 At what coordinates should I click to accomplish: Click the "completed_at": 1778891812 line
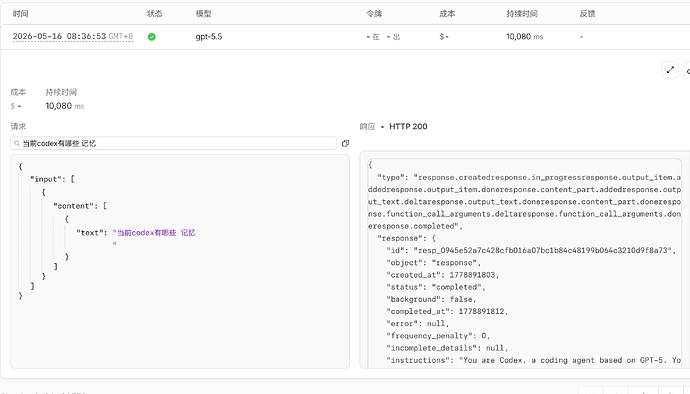click(x=447, y=311)
